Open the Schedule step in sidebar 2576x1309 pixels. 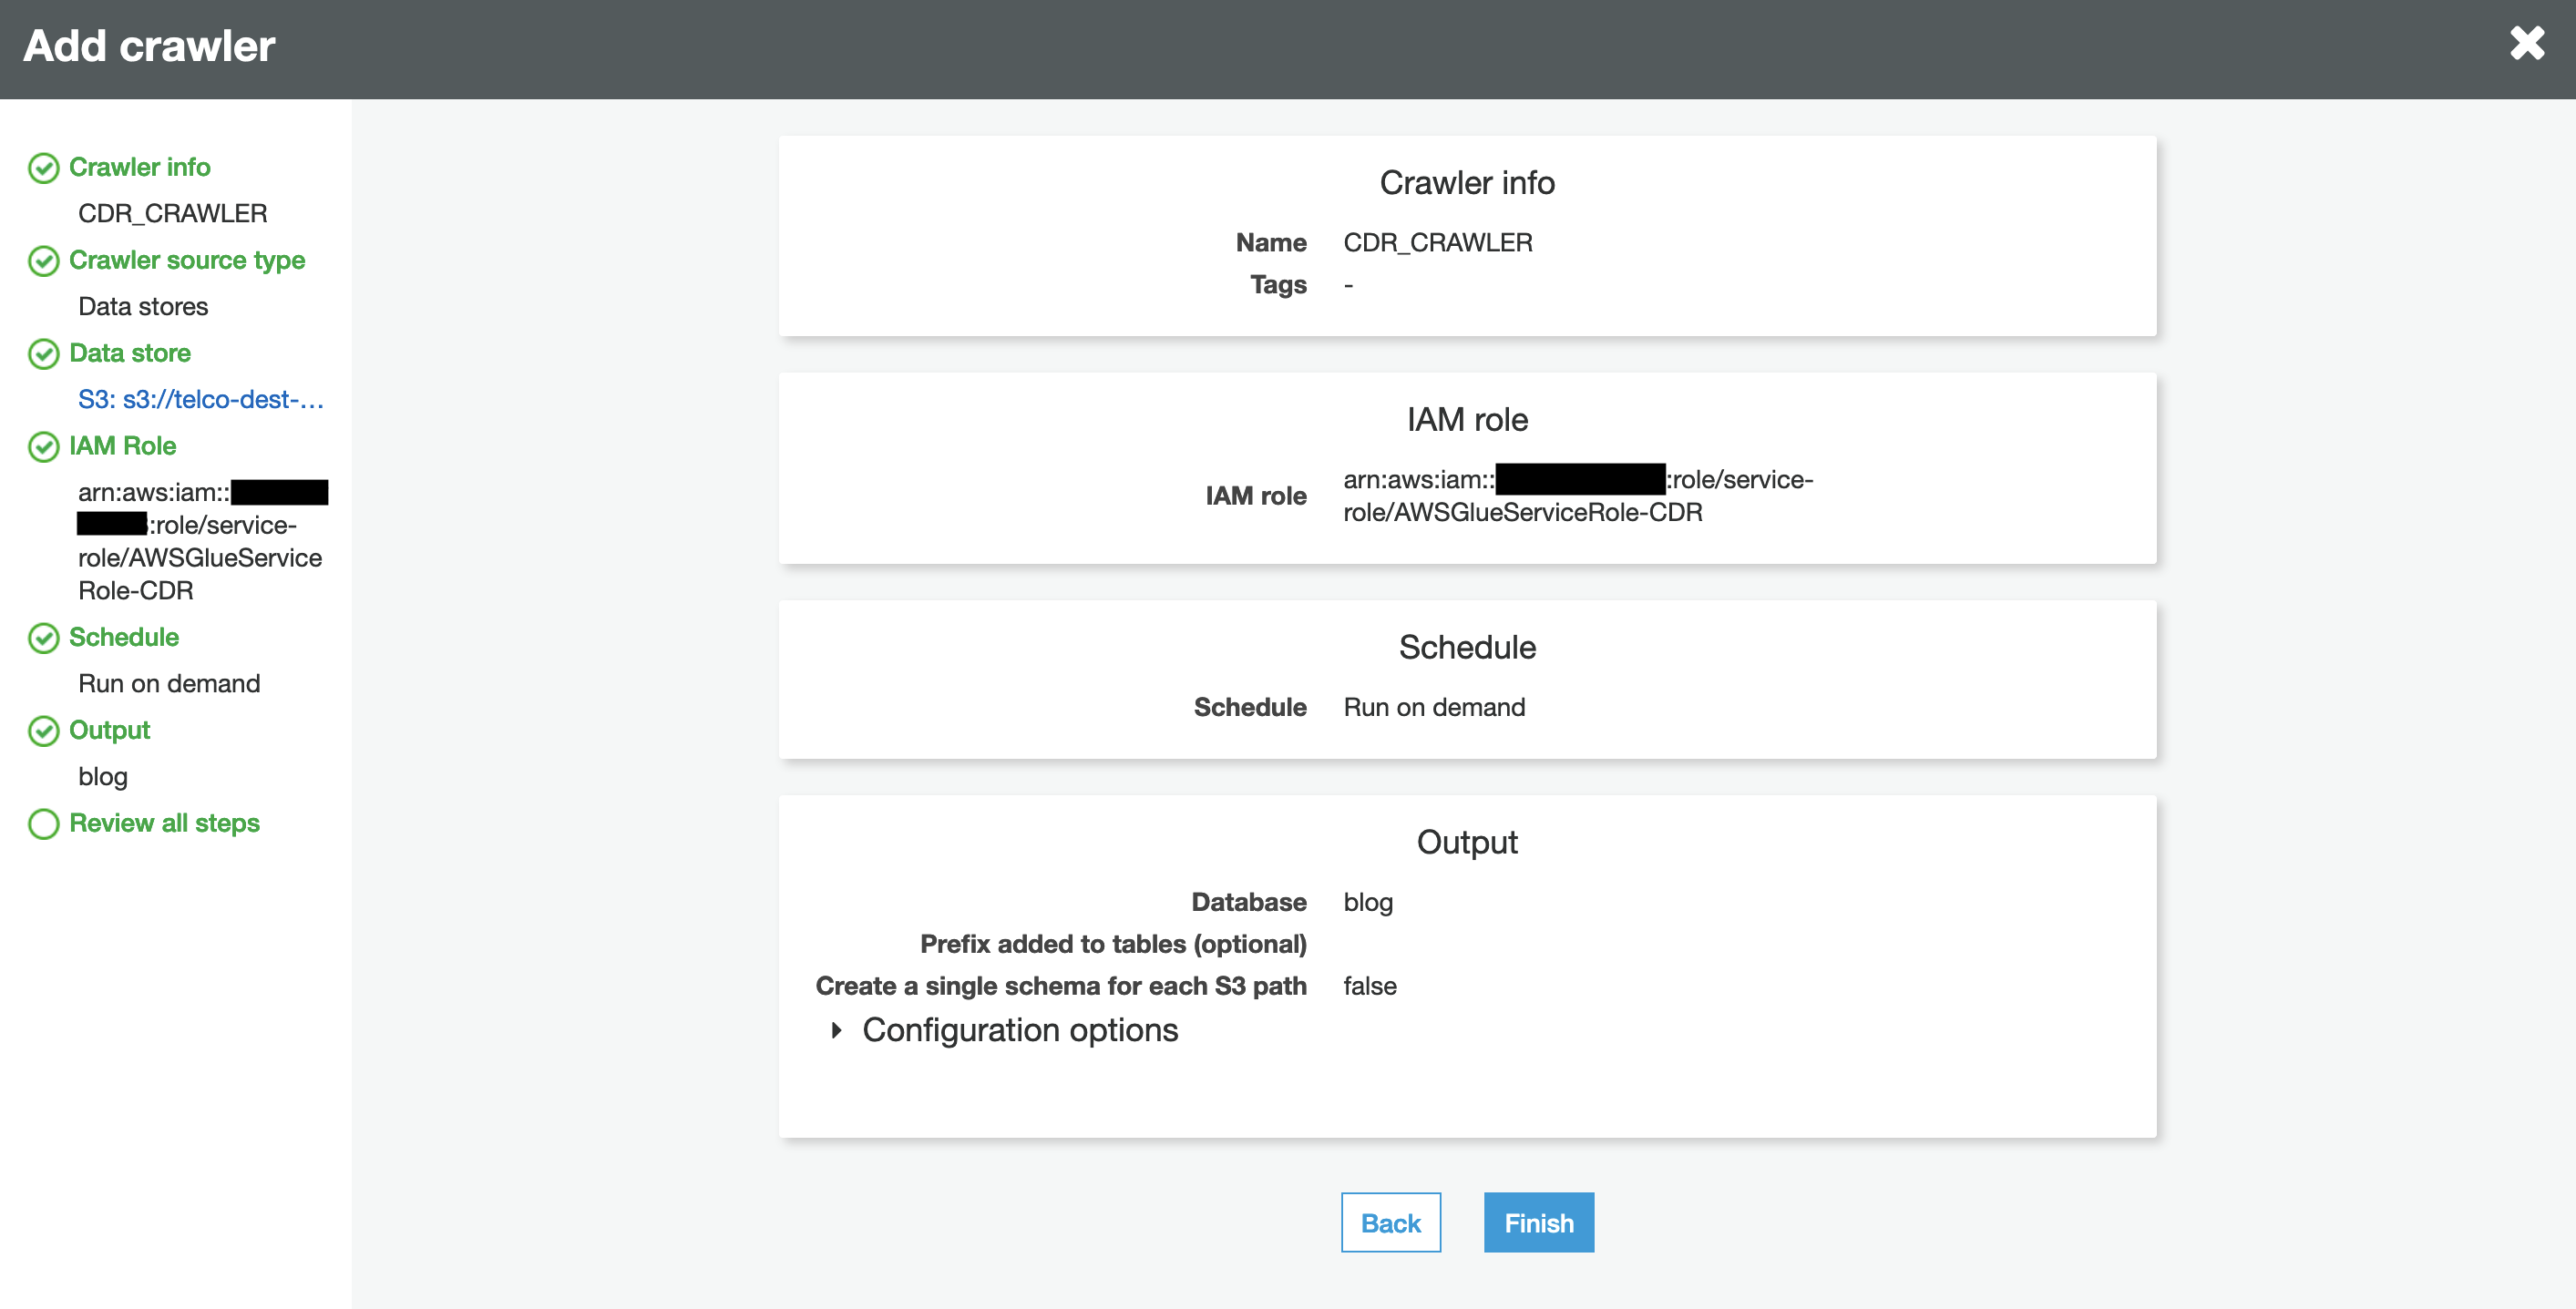[124, 637]
